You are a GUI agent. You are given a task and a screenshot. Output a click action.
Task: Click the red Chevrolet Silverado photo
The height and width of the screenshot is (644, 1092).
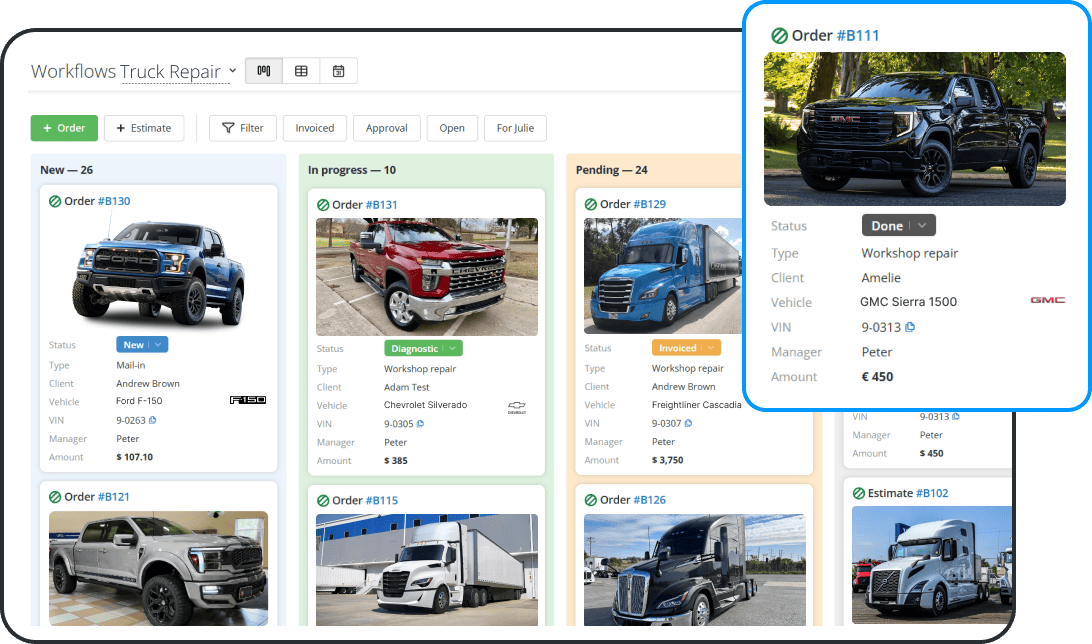coord(427,277)
